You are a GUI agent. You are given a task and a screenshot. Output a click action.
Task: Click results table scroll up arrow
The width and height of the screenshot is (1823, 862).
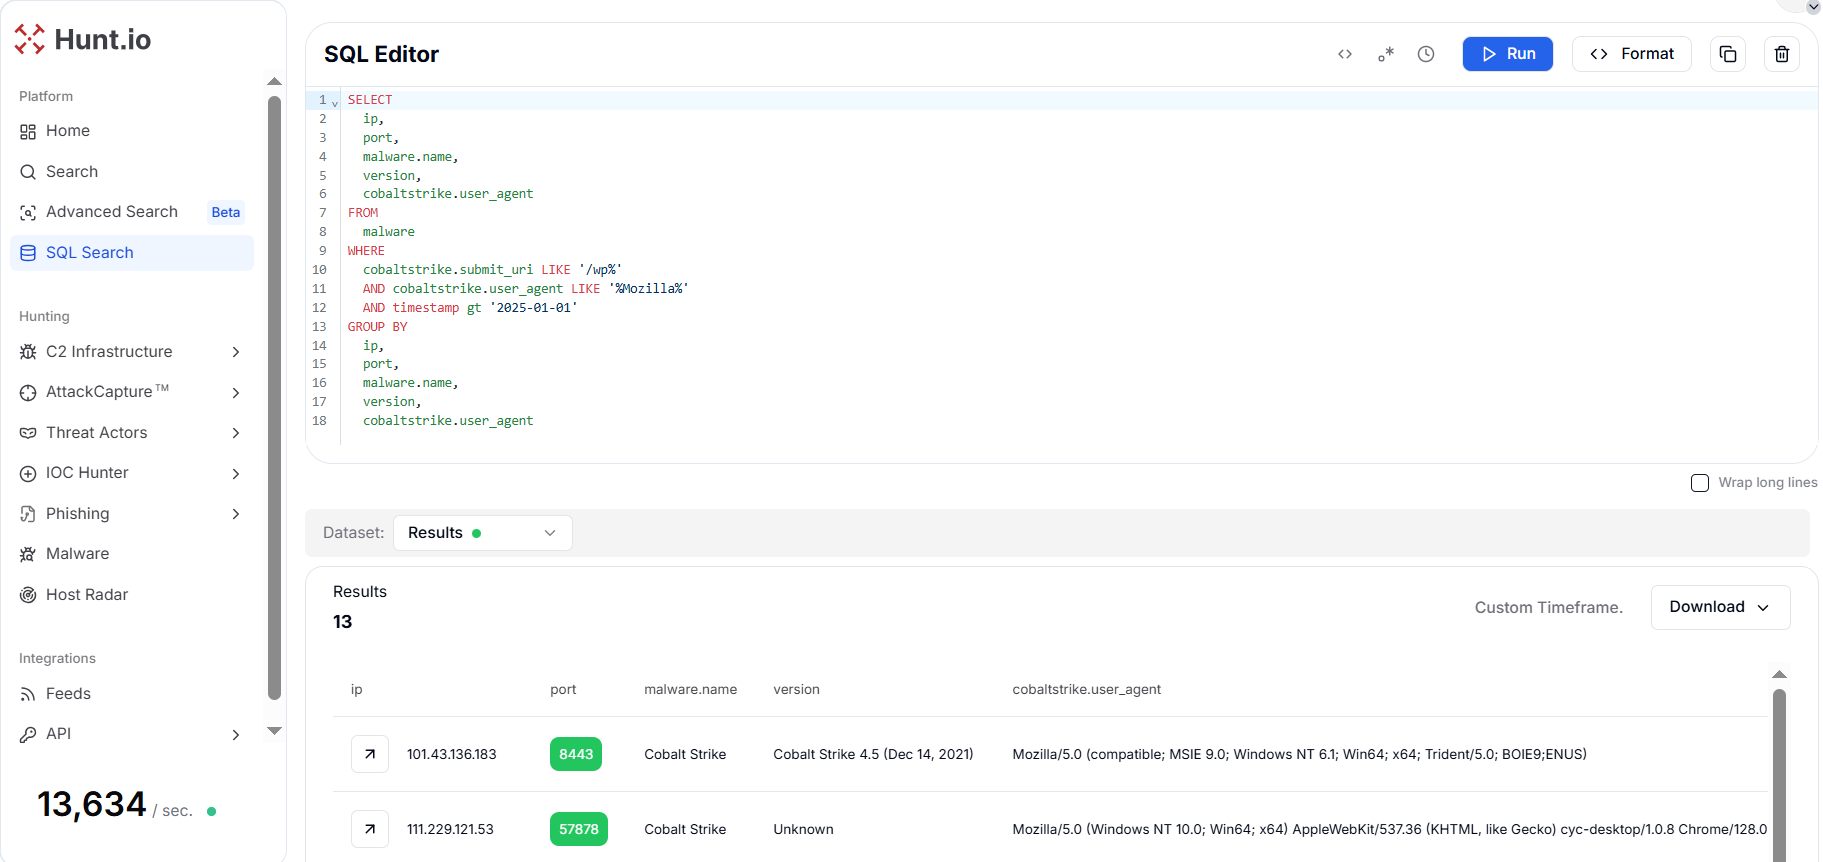coord(1779,674)
